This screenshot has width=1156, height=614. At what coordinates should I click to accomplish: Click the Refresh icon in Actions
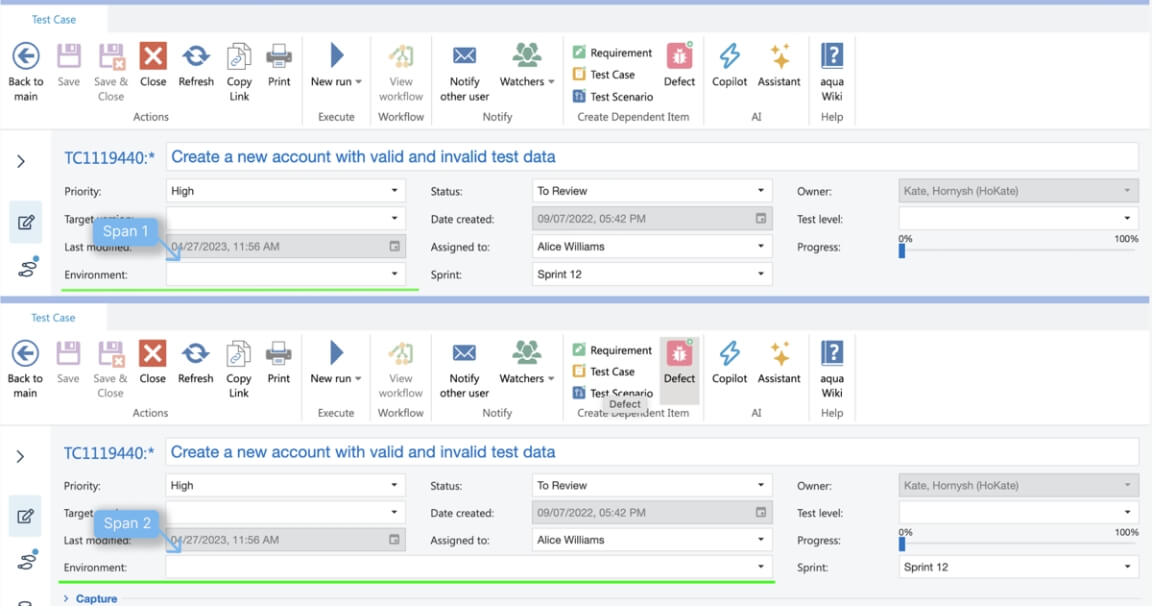[195, 66]
